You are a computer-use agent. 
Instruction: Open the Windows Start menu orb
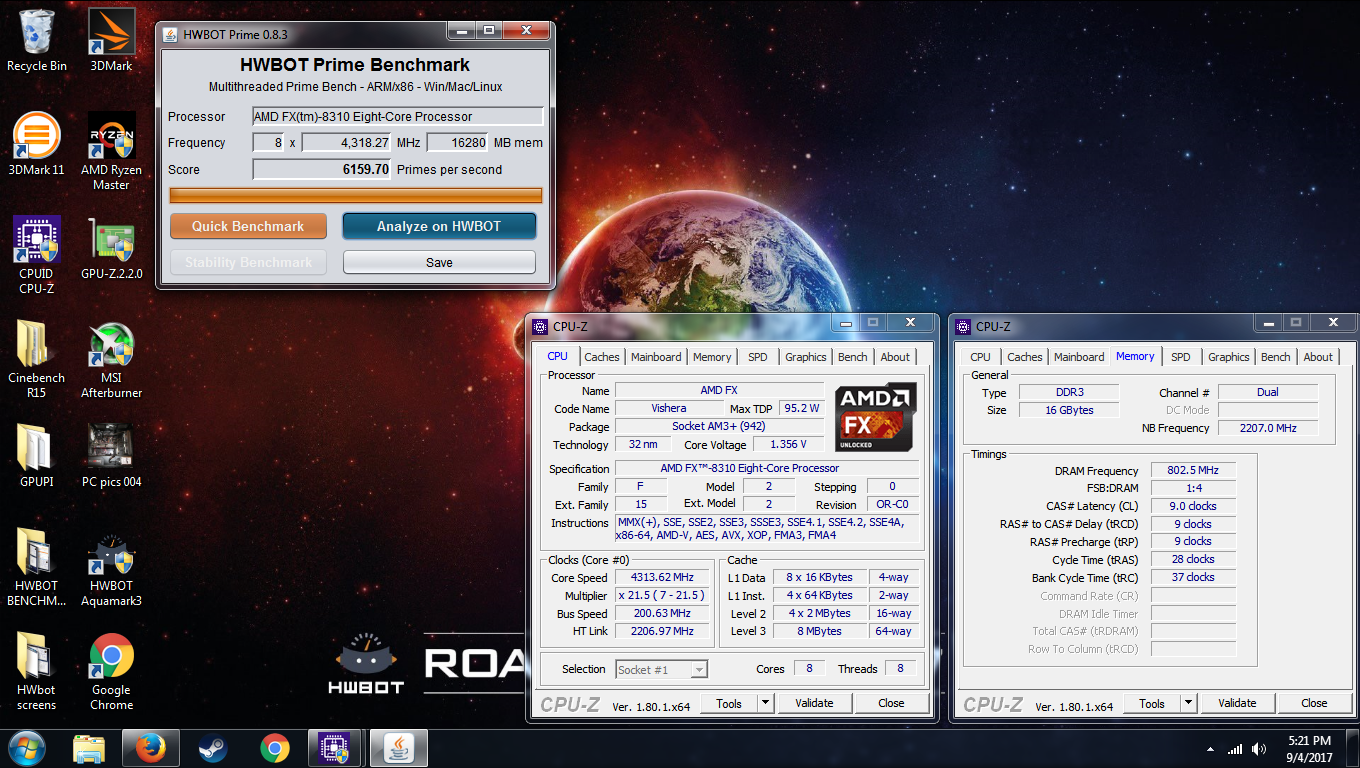click(x=27, y=747)
